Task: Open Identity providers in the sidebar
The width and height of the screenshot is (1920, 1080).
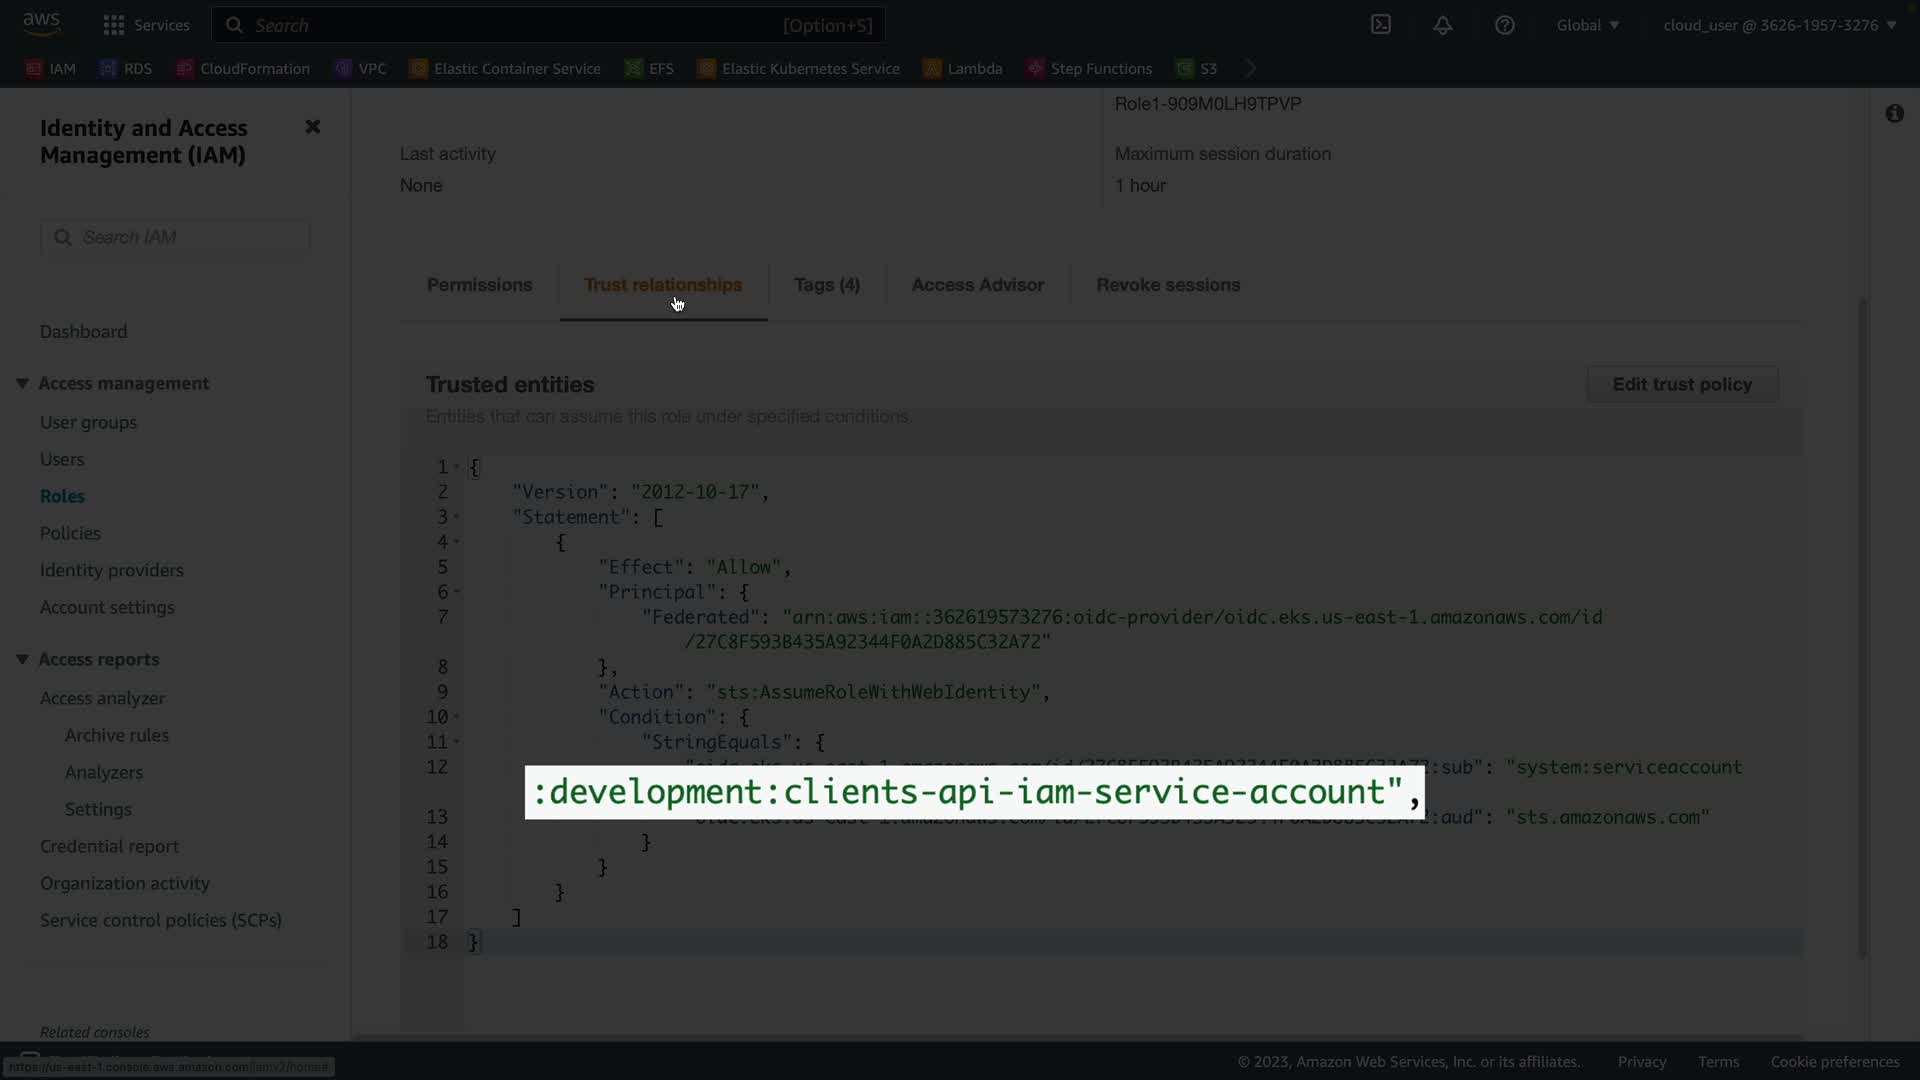Action: (x=112, y=570)
